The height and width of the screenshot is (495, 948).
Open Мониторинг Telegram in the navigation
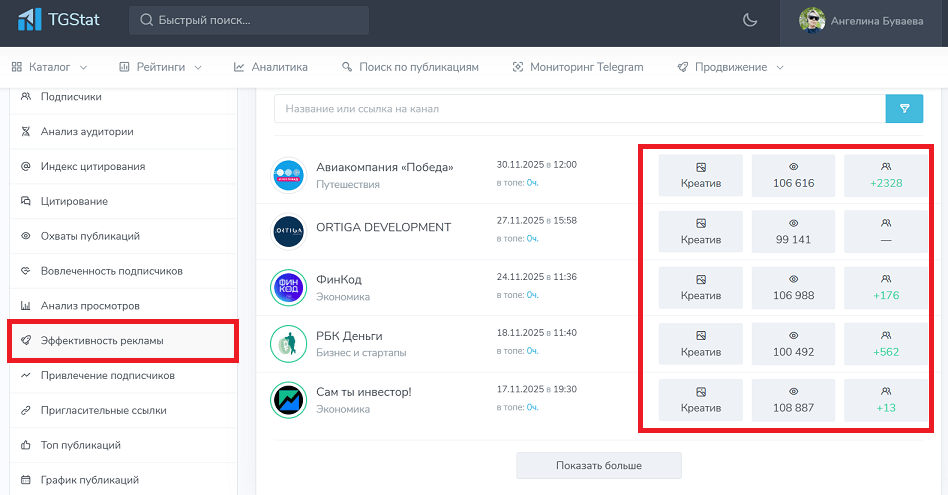pos(578,67)
